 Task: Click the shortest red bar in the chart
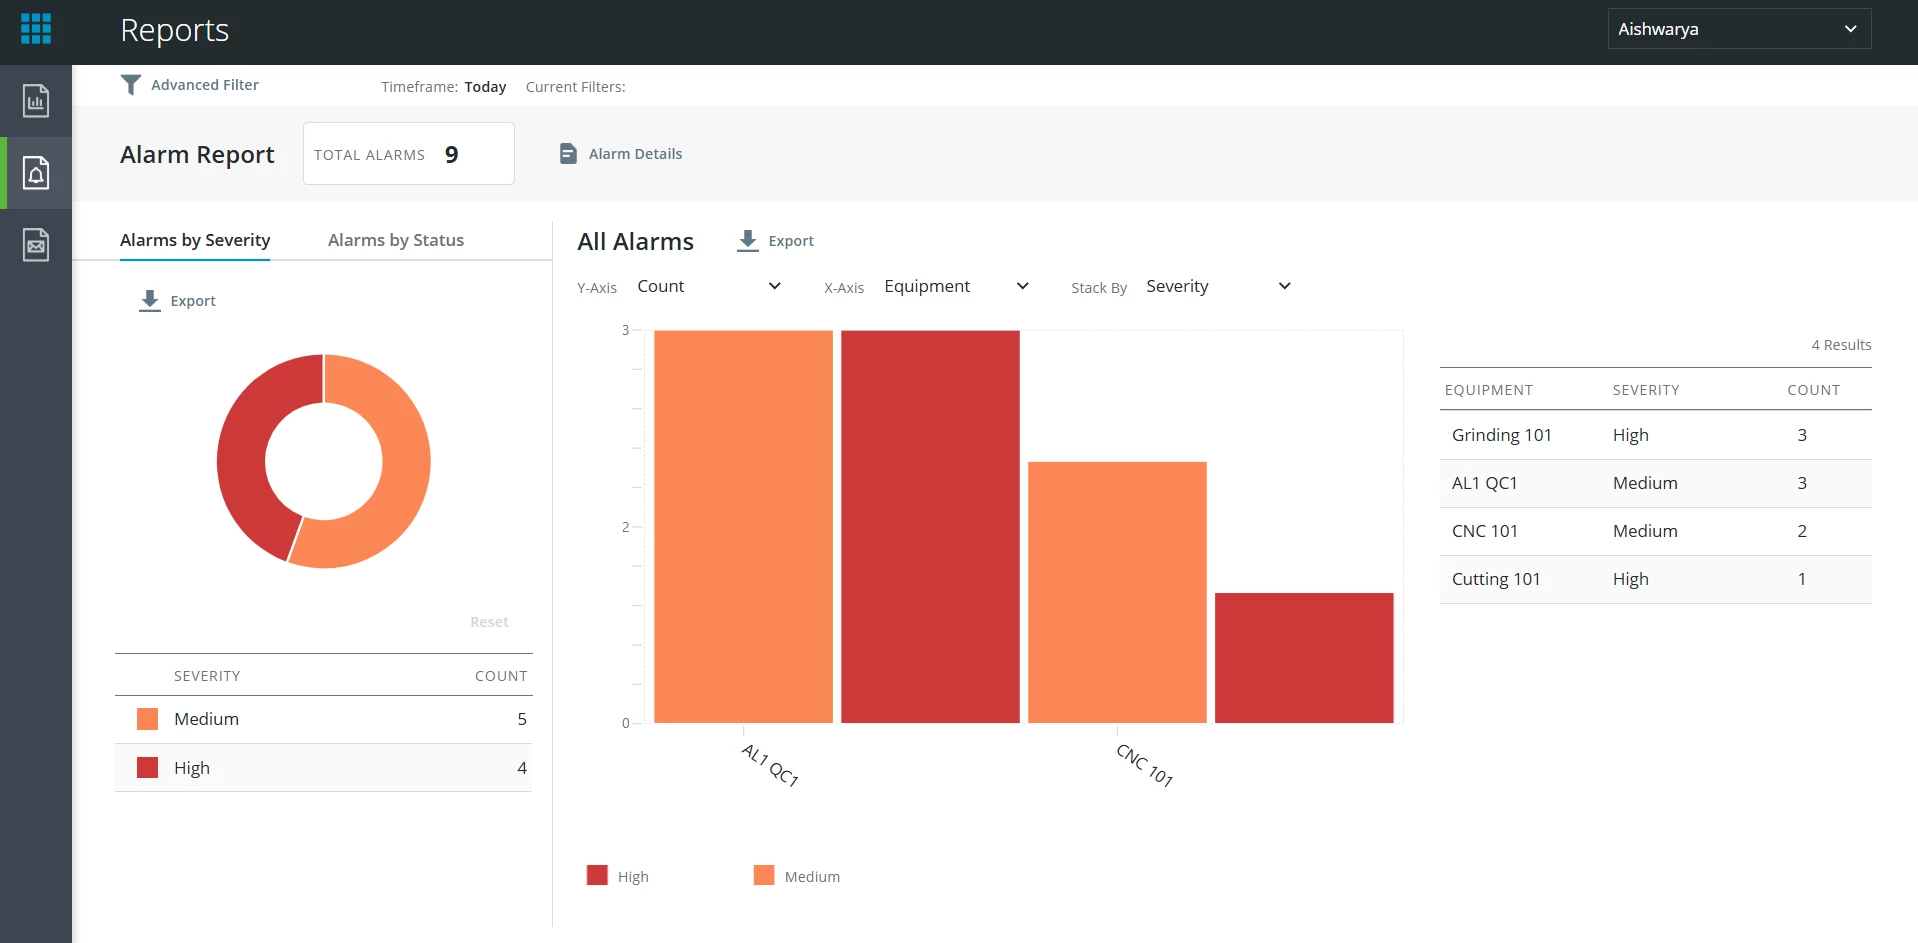[x=1304, y=657]
